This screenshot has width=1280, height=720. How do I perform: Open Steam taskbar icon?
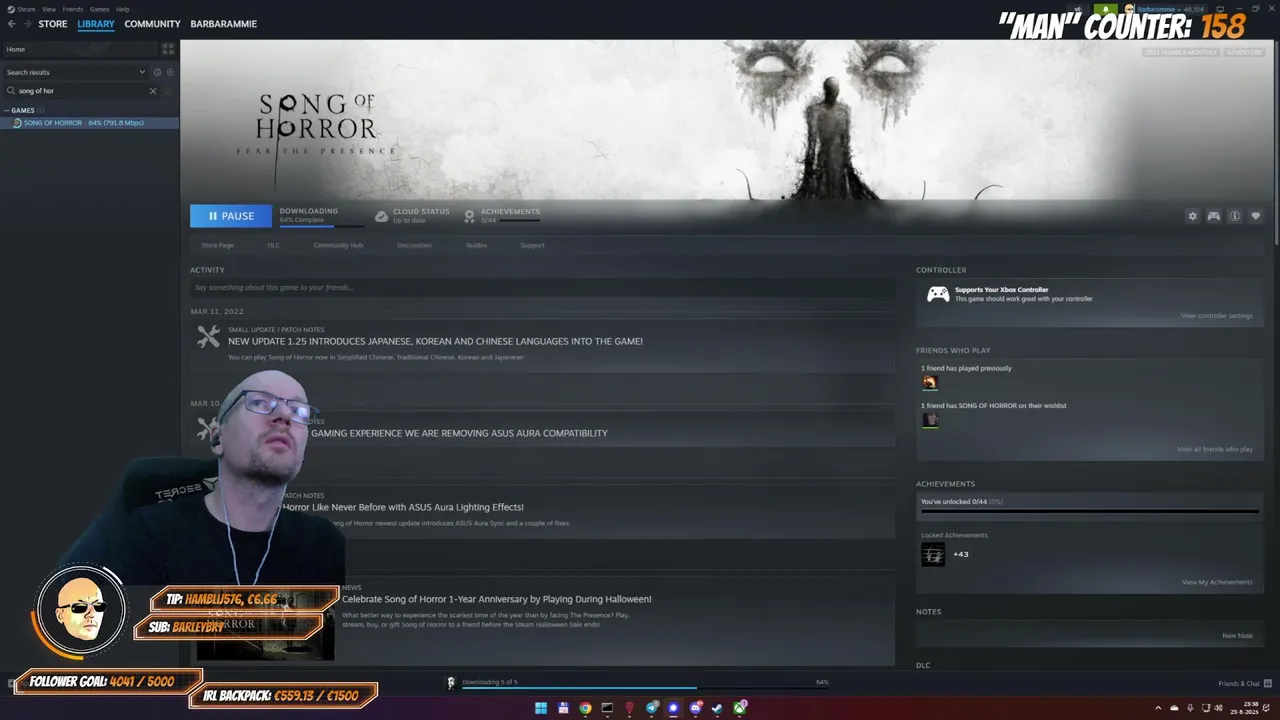(717, 708)
